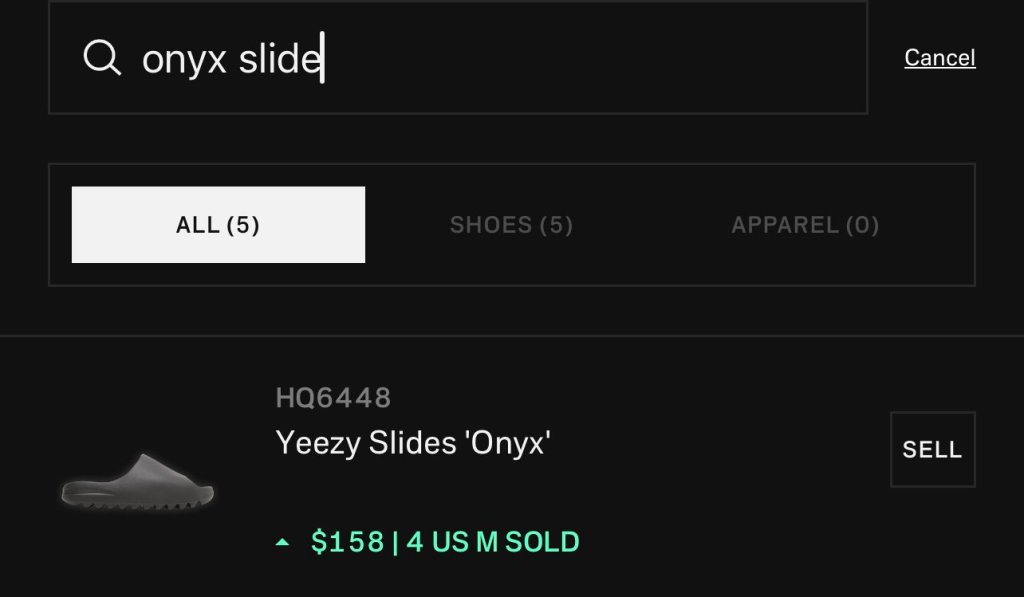
Task: Open the Yeezy Slides 'Onyx' product title
Action: pos(413,441)
